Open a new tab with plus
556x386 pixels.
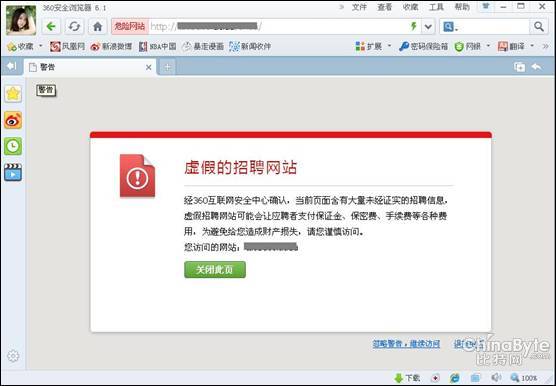pos(168,67)
